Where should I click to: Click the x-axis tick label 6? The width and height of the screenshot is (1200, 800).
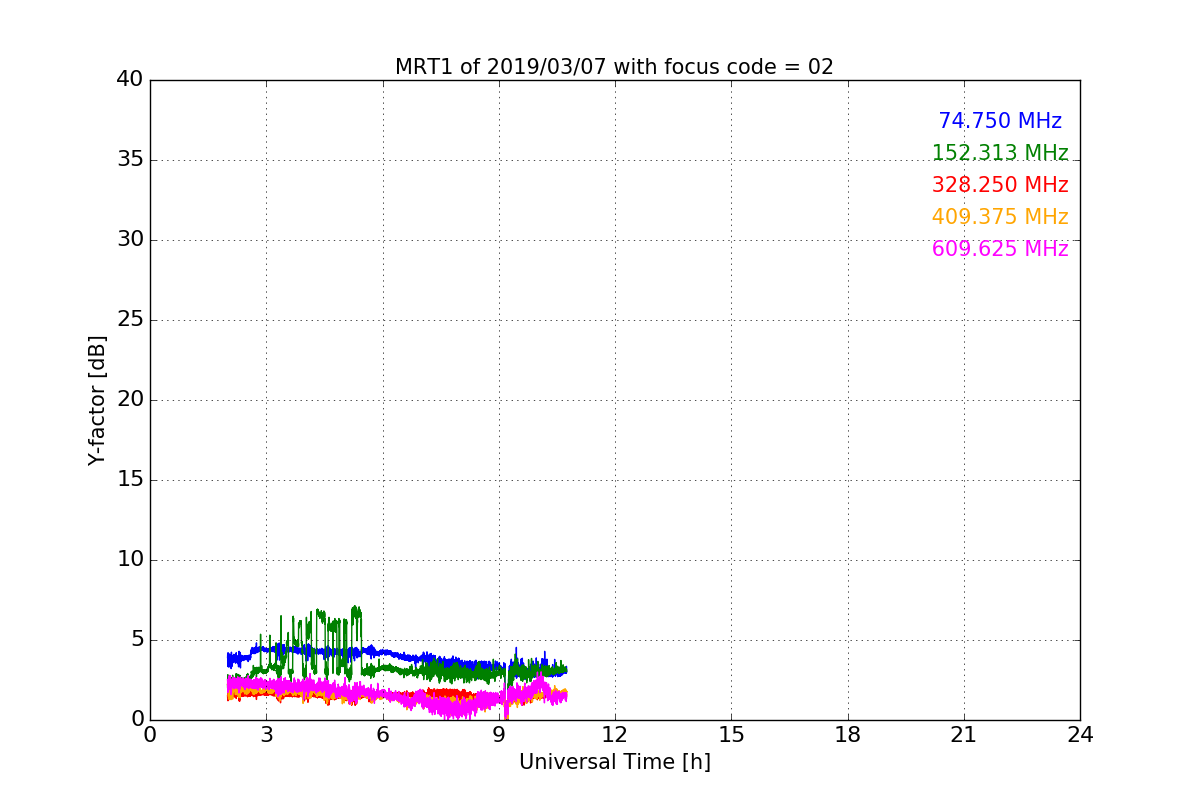click(x=383, y=735)
